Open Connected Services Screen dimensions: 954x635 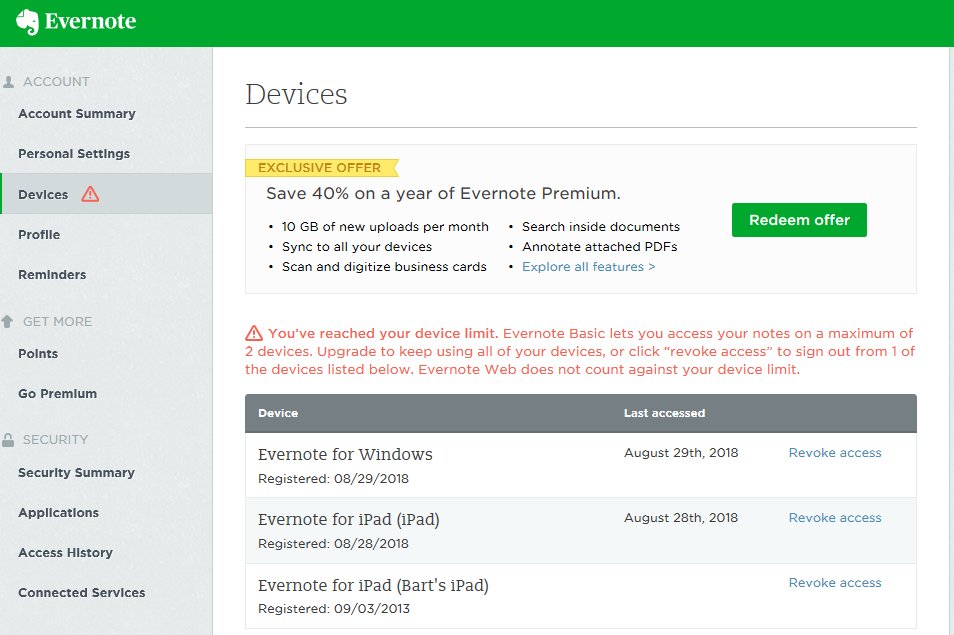82,593
